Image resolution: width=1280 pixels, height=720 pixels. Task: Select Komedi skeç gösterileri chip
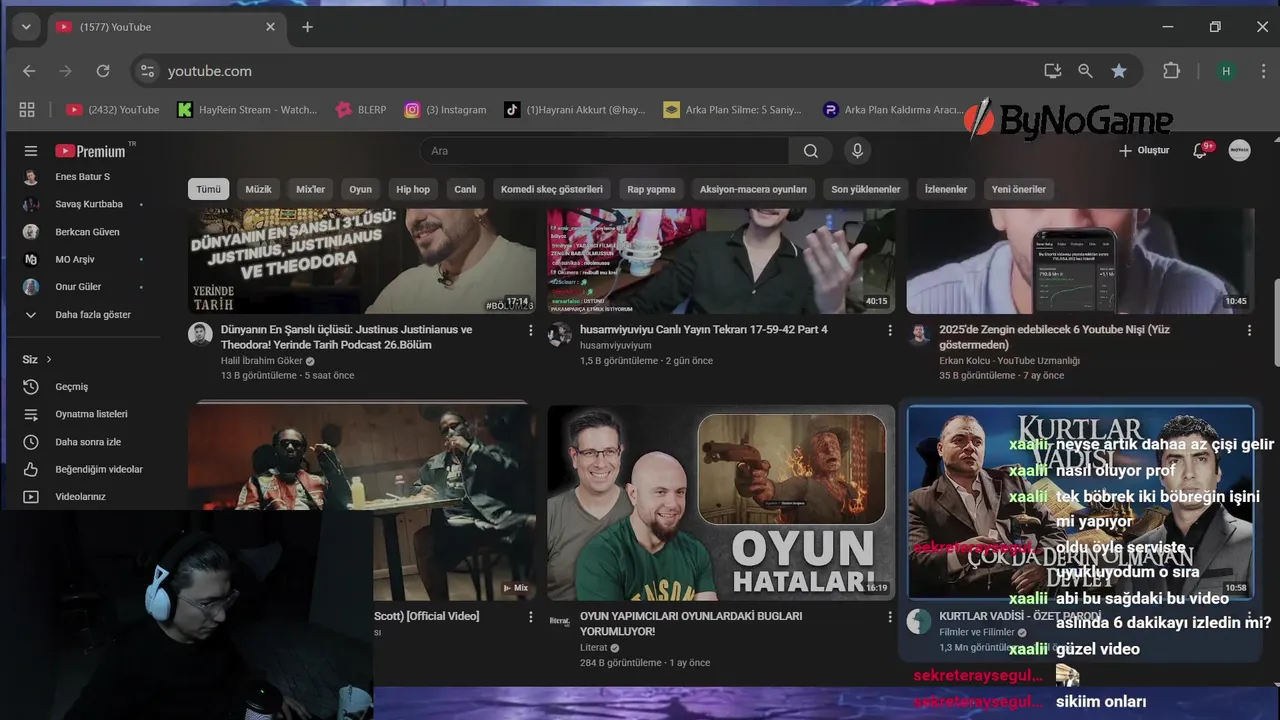click(x=552, y=189)
